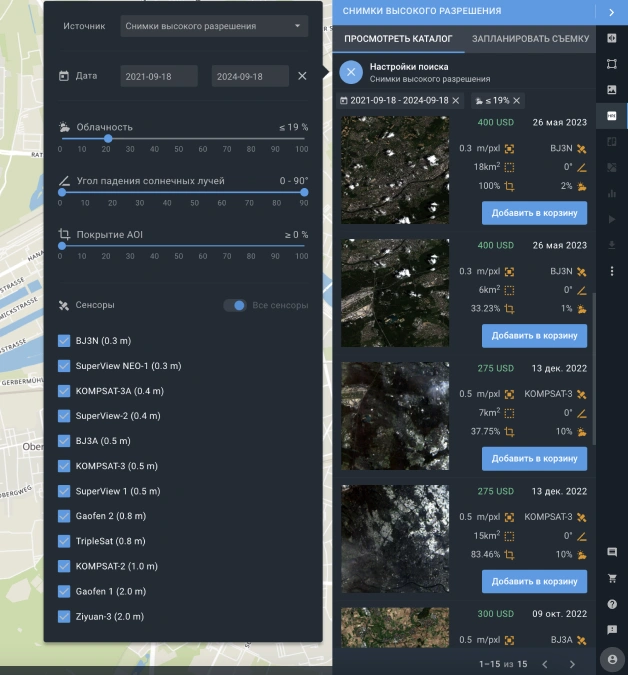The width and height of the screenshot is (628, 675).
Task: Add the 15km² KOMPSAT-3 image to cart
Action: coord(534,581)
